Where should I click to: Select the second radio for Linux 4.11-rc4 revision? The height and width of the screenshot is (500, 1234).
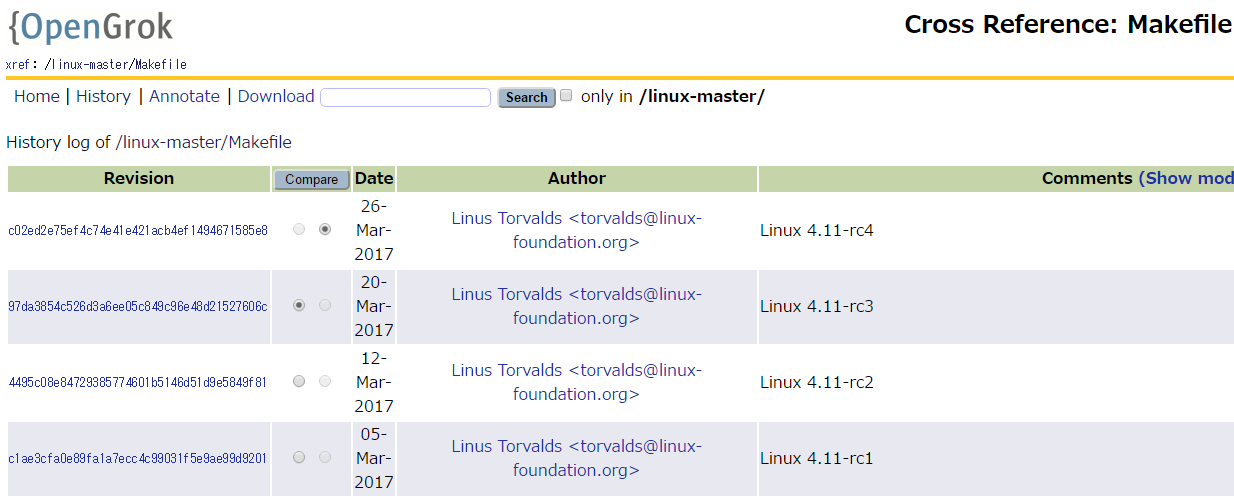point(325,229)
